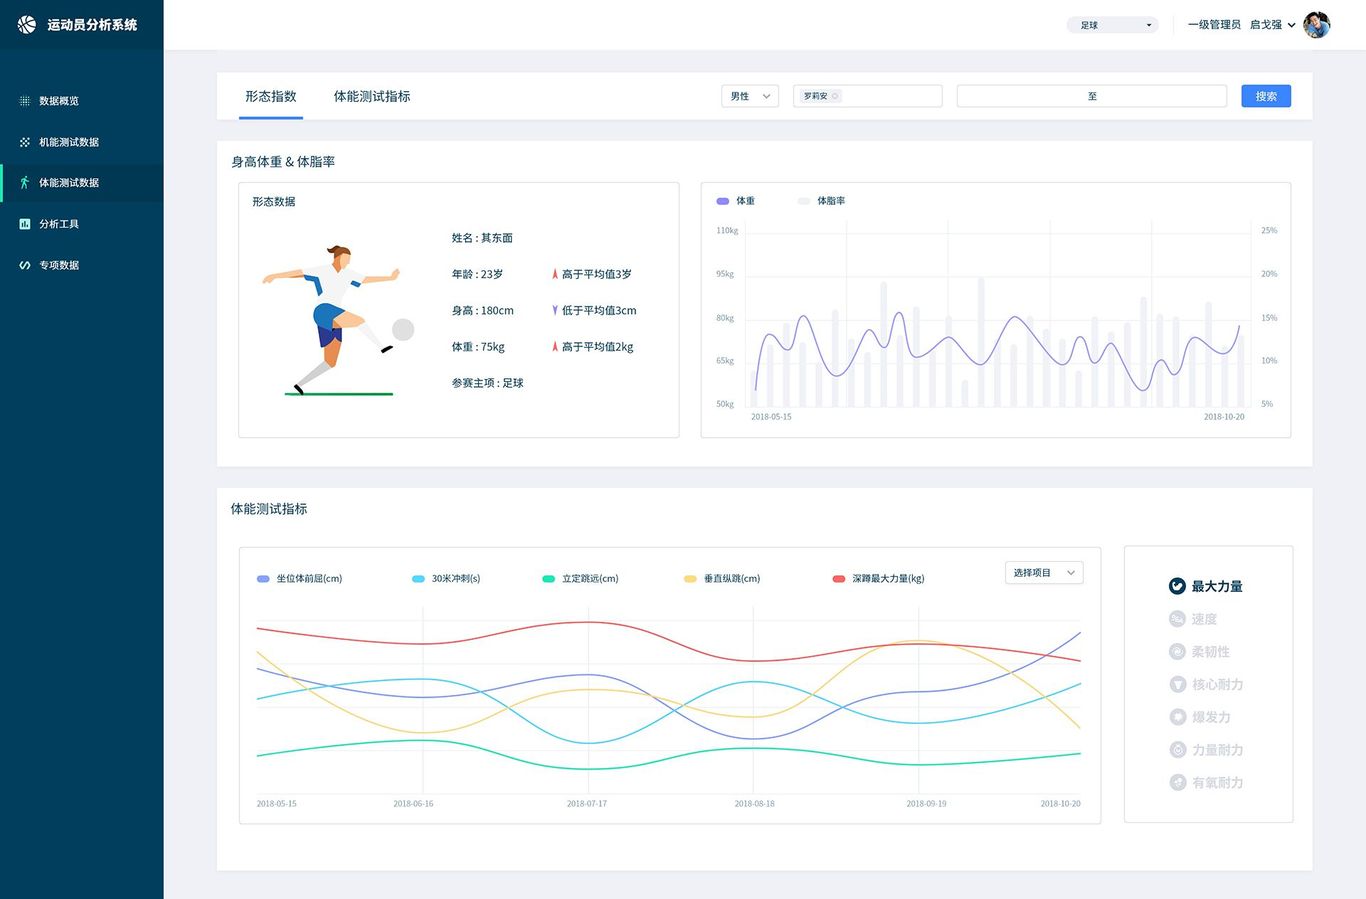Screen dimensions: 1366x899
Task: Toggle the 深蹲最大力量(kg) legend series
Action: click(878, 579)
